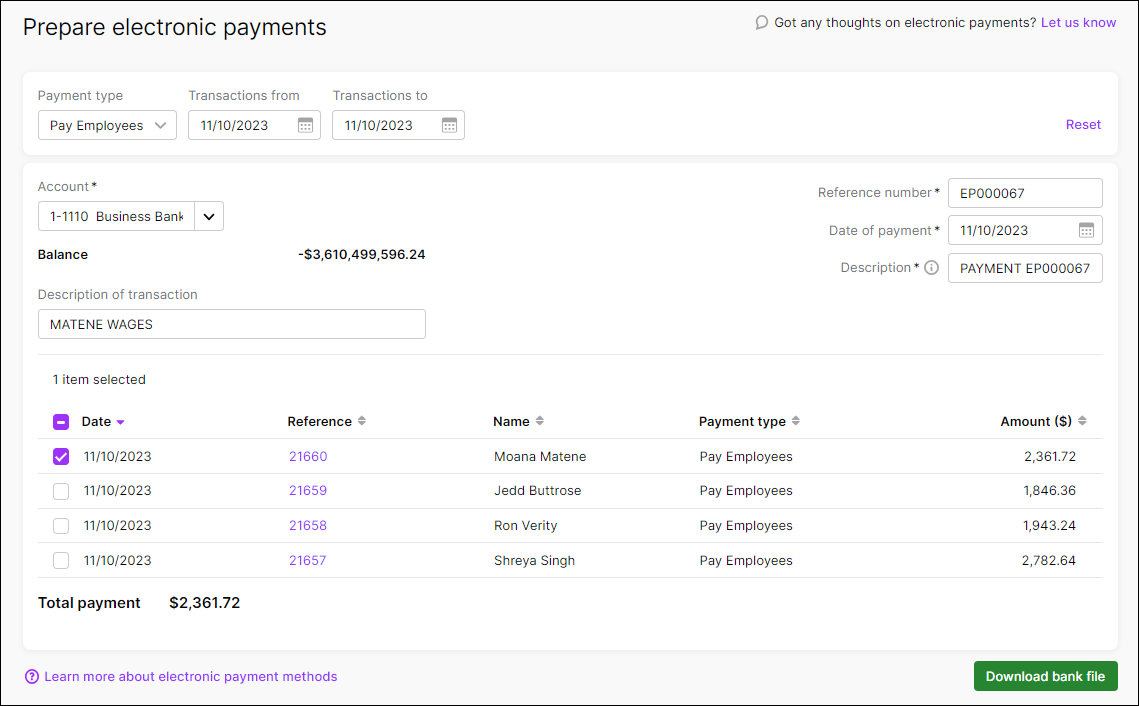Expand the Account dropdown arrow
This screenshot has width=1139, height=706.
point(208,216)
